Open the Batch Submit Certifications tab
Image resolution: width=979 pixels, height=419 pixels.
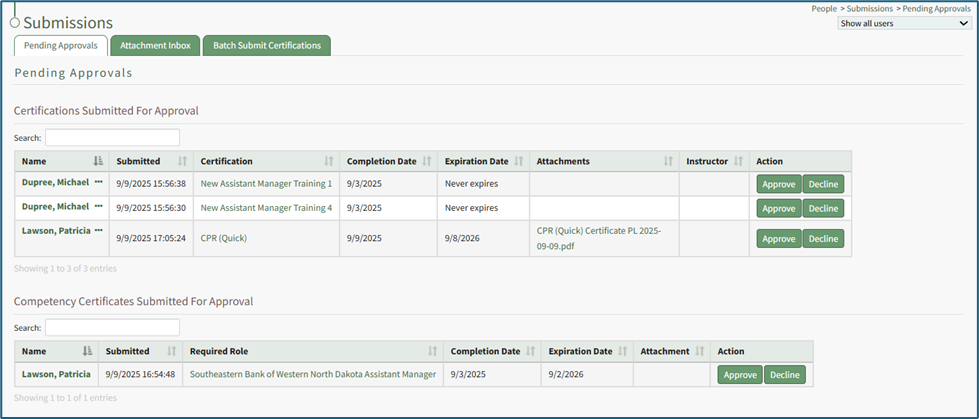[266, 45]
